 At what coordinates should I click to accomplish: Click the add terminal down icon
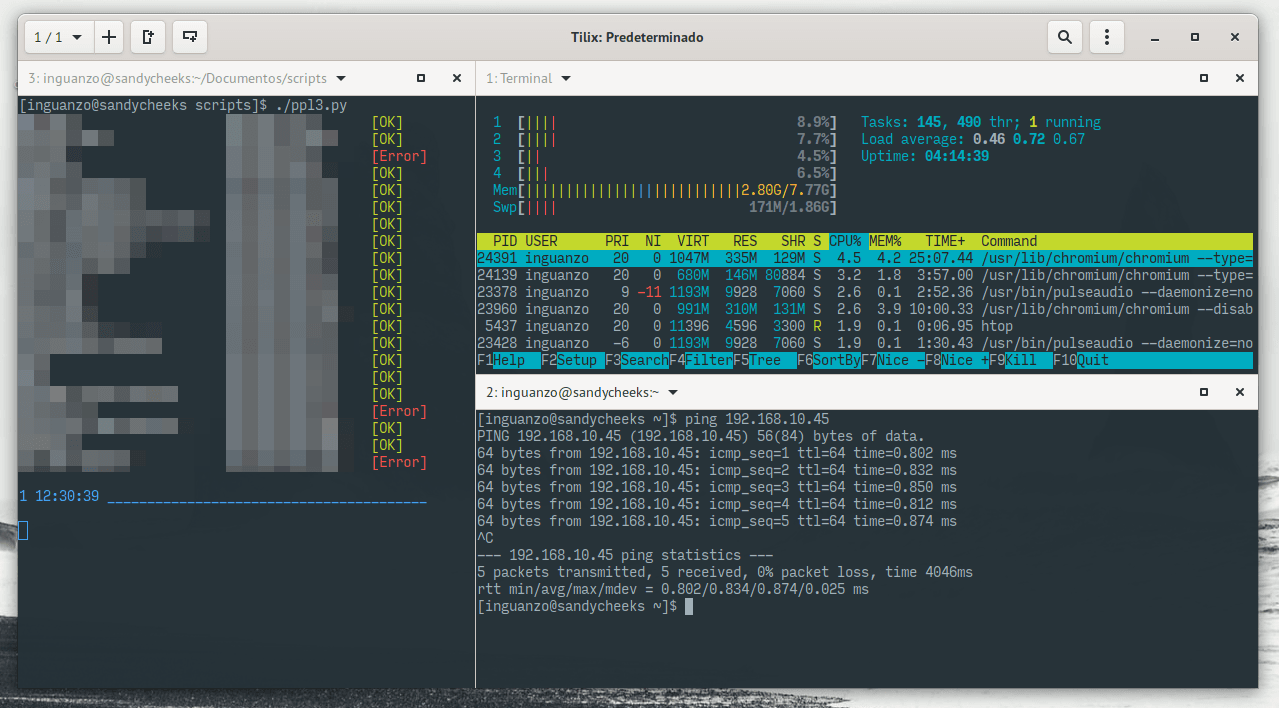(x=189, y=37)
